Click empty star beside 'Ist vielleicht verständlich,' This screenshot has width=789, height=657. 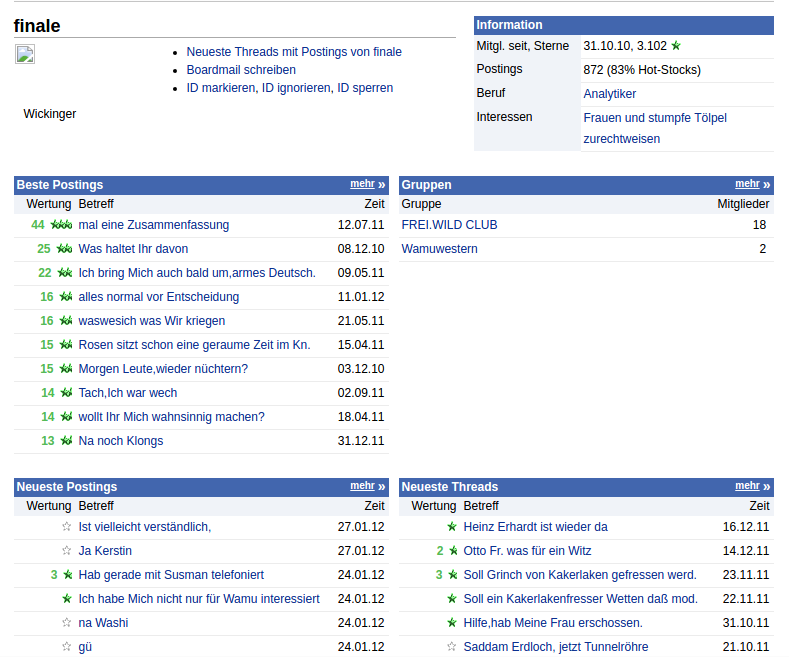click(67, 527)
